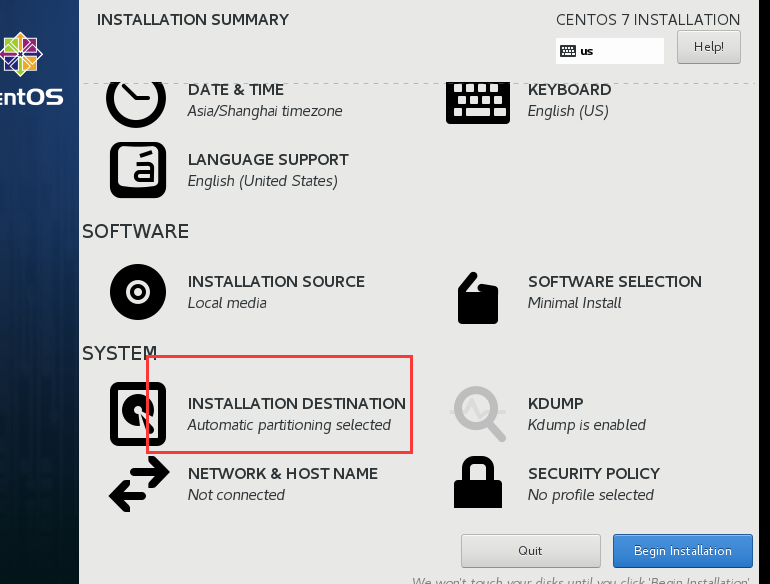Click the Network arrows icon
Viewport: 770px width, 584px height.
tap(139, 484)
